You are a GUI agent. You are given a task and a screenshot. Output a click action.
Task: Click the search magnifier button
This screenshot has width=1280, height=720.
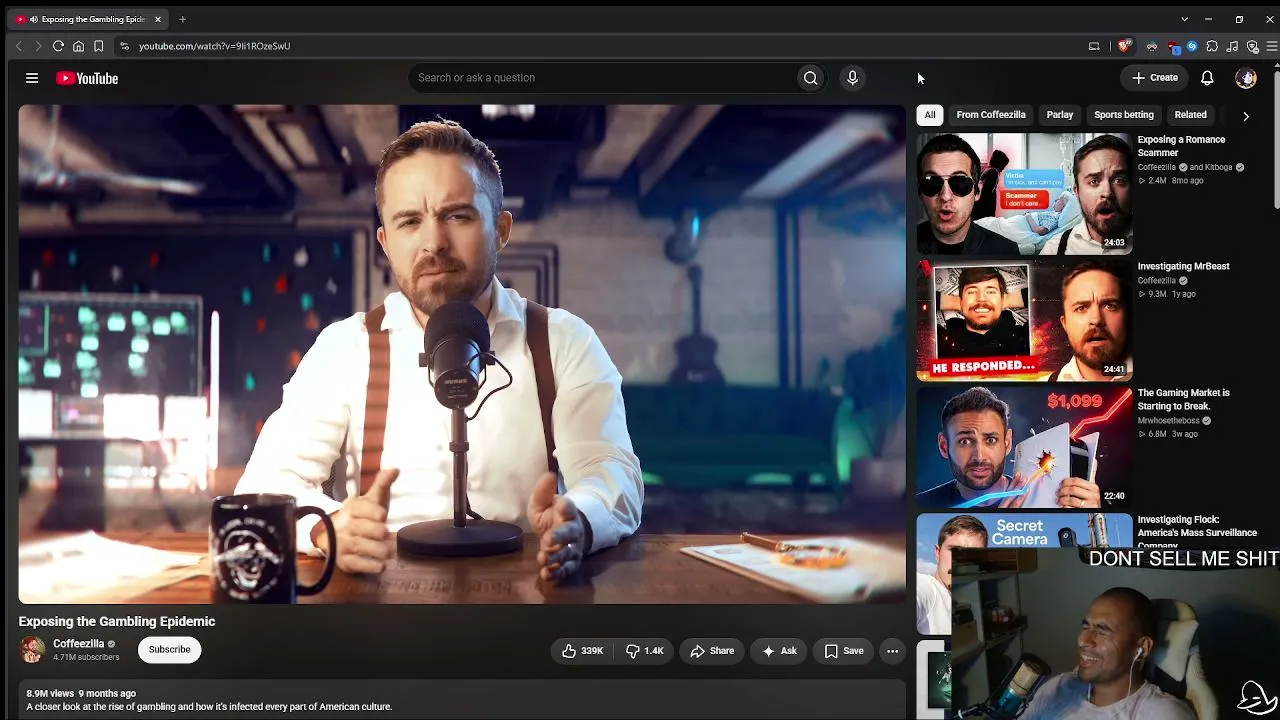tap(811, 78)
